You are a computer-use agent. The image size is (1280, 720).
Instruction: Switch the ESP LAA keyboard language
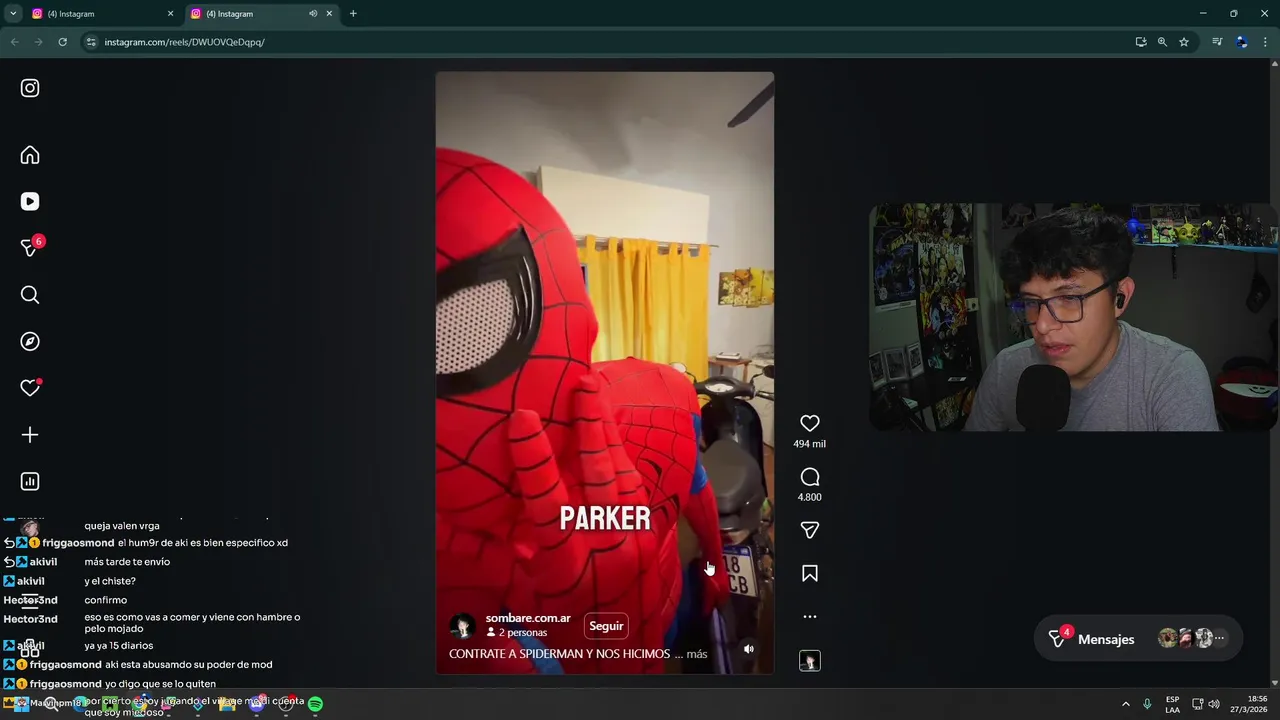tap(1172, 704)
